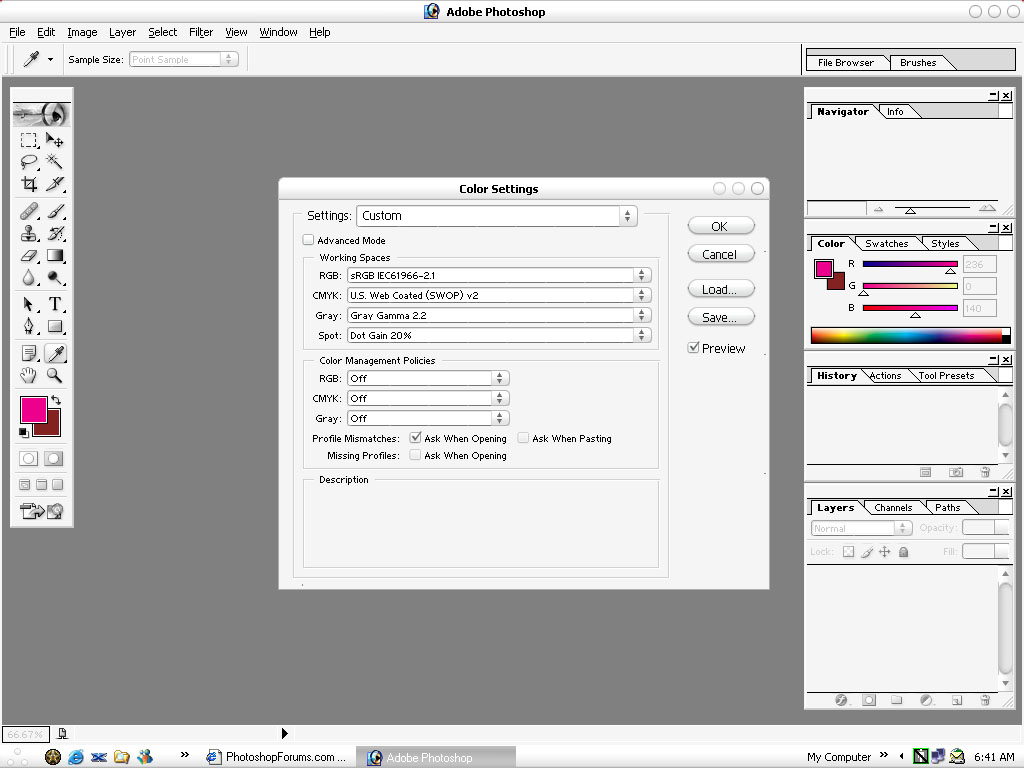Image resolution: width=1024 pixels, height=768 pixels.
Task: Select the Lasso tool
Action: click(29, 161)
